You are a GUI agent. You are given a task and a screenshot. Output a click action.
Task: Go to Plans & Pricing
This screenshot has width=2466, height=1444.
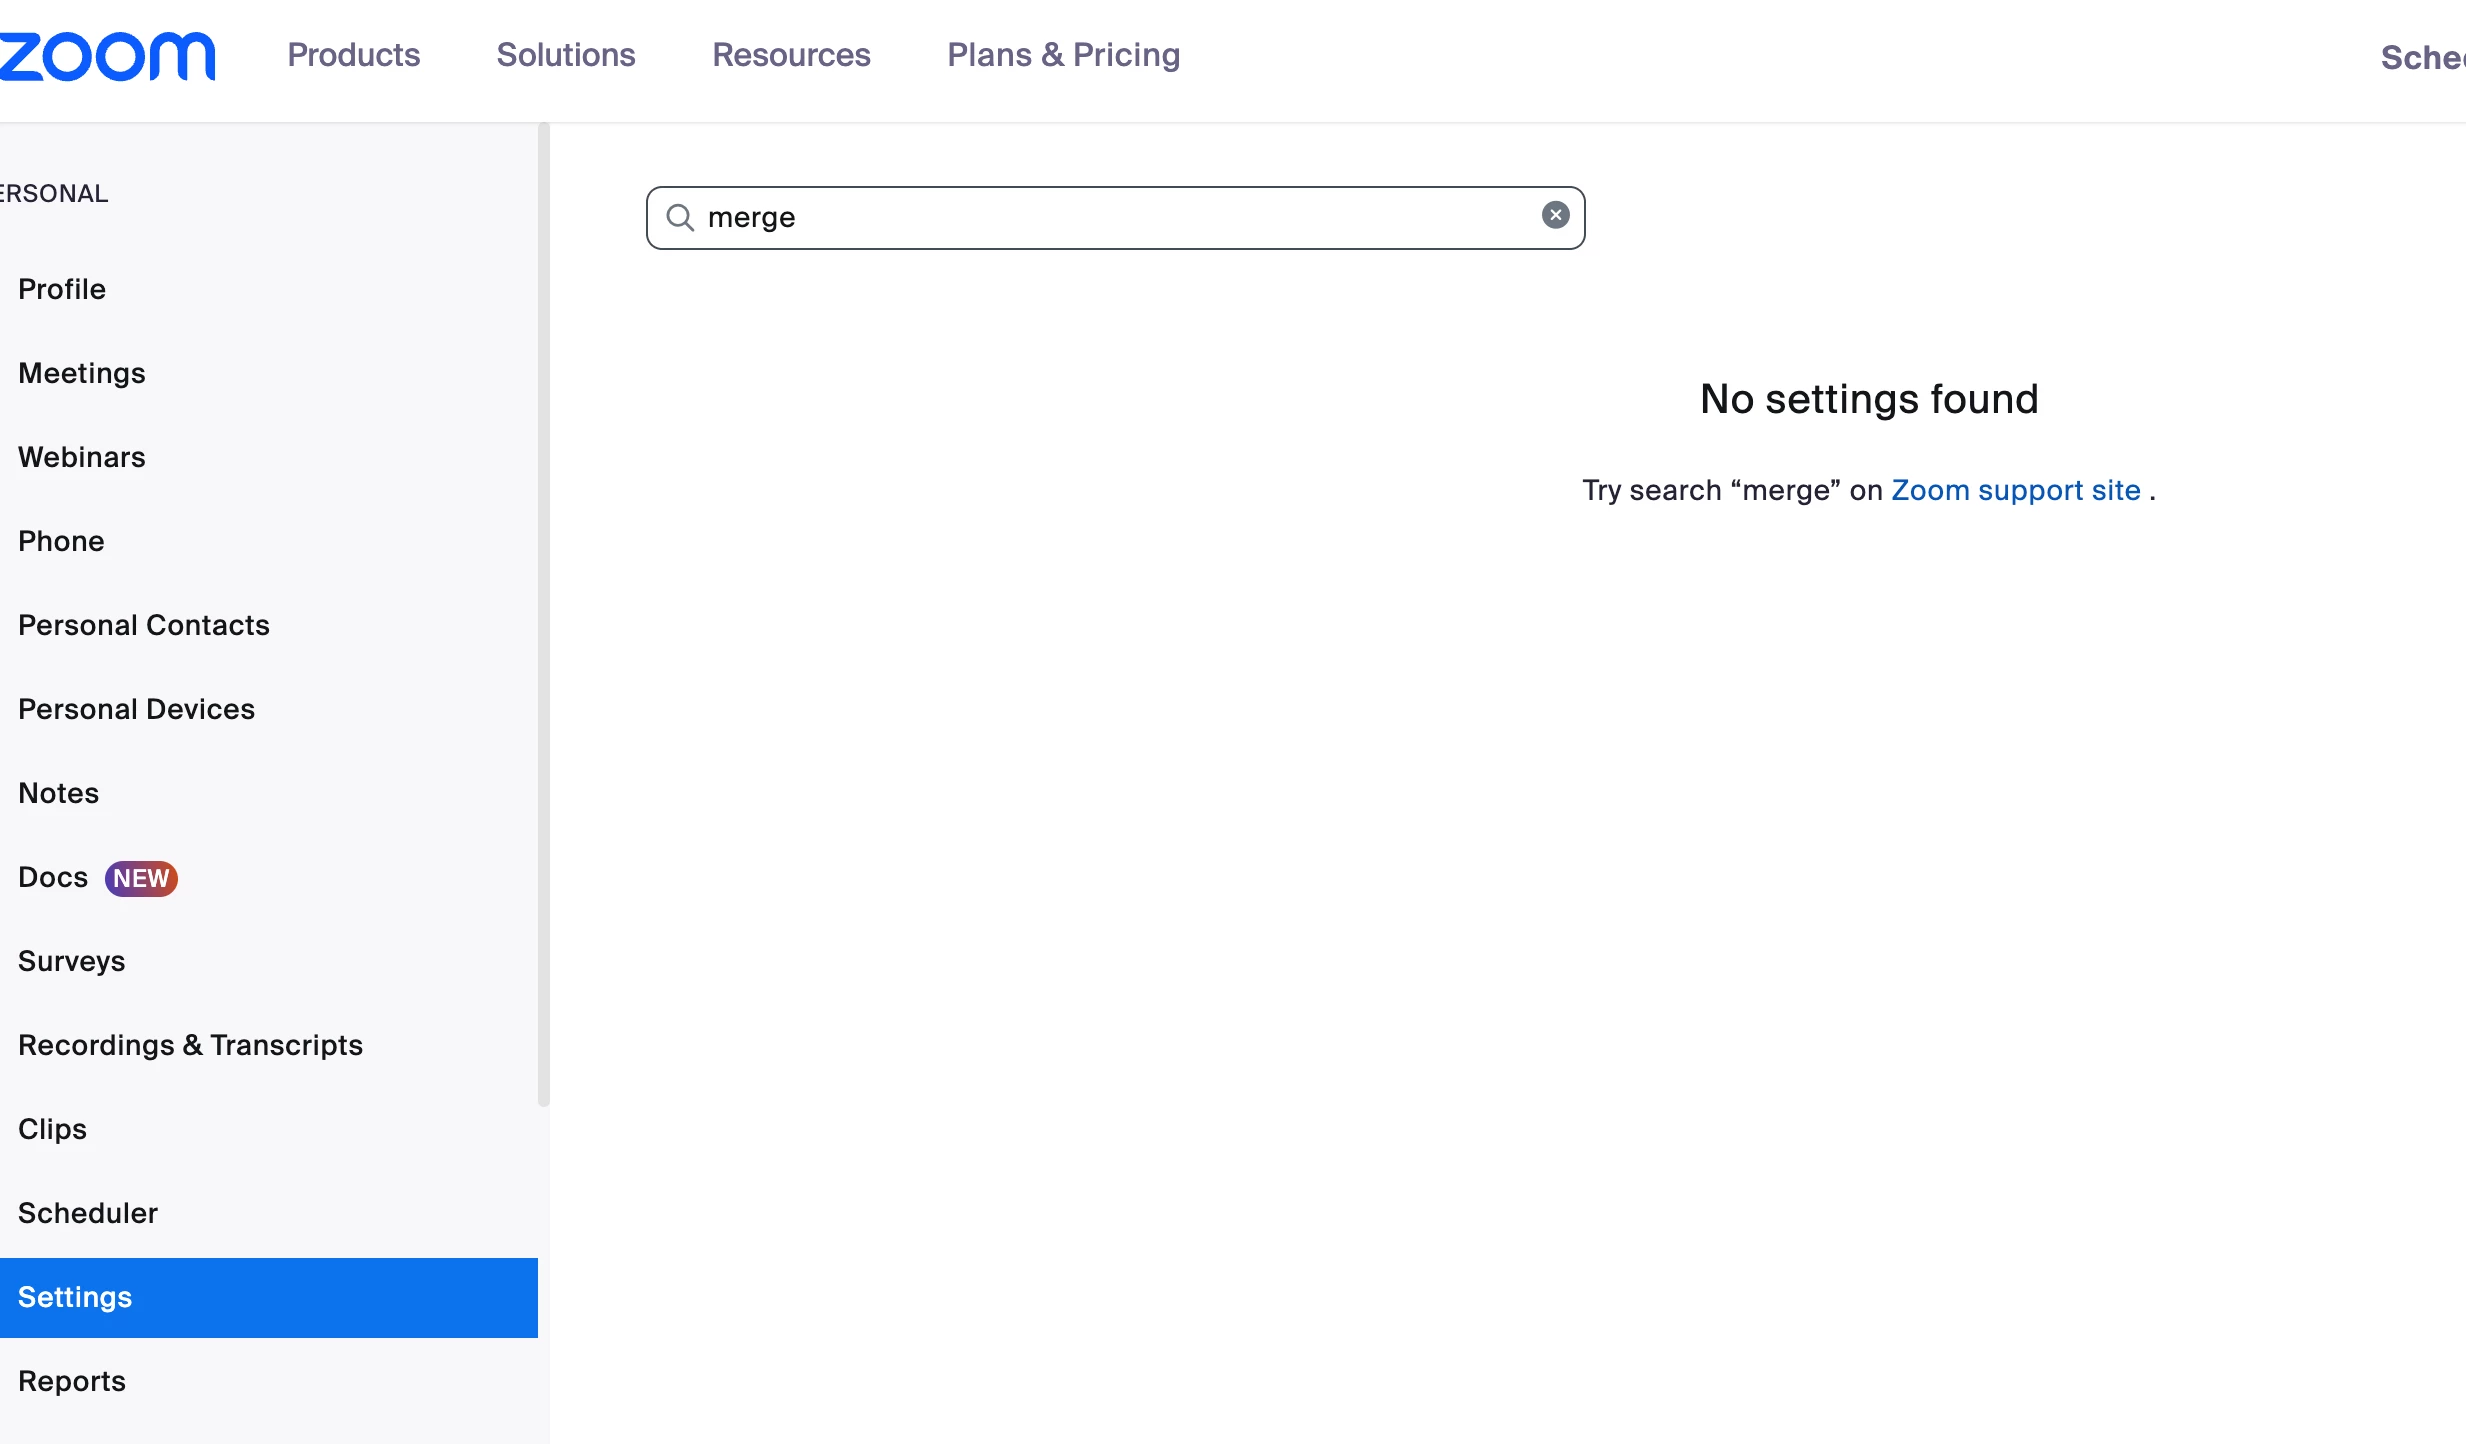[x=1063, y=55]
